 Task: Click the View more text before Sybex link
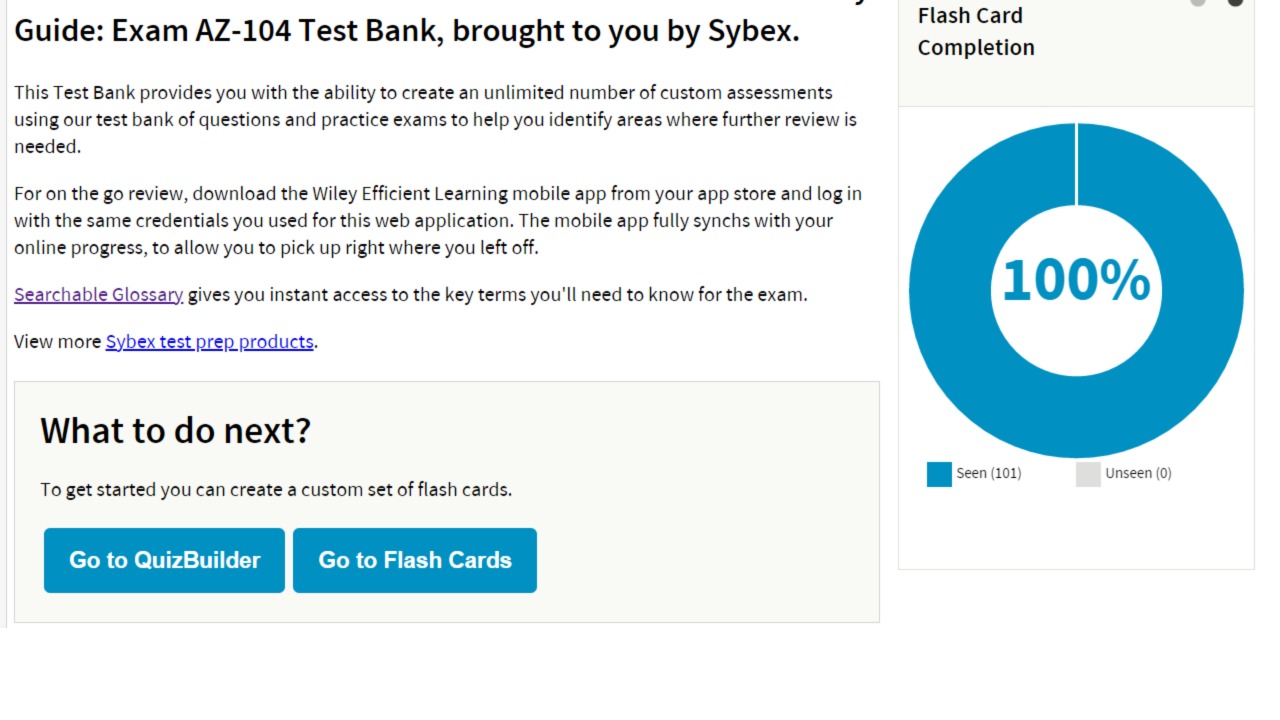pyautogui.click(x=58, y=341)
